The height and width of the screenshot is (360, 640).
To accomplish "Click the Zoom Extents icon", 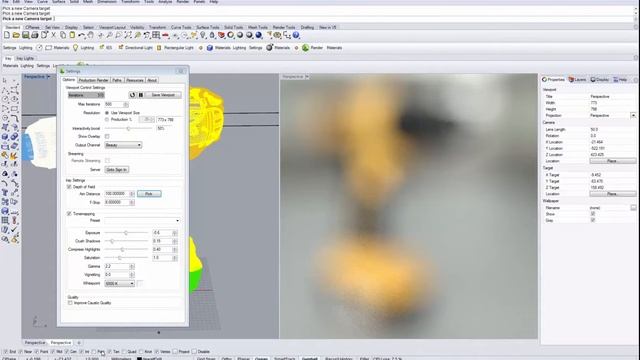I will point(128,36).
